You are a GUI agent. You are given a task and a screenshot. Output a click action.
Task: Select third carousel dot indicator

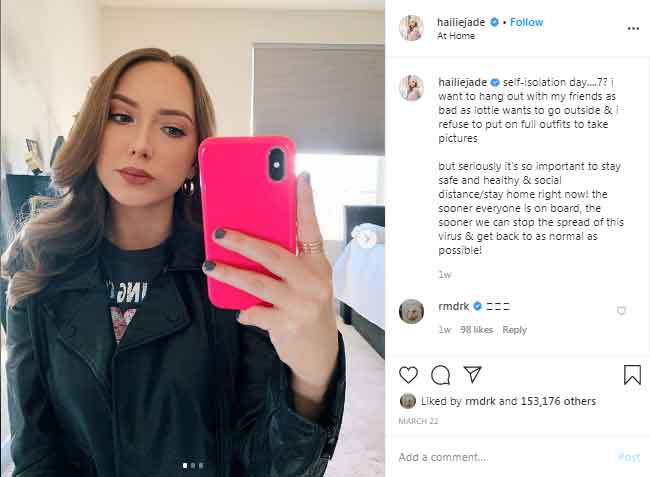201,466
